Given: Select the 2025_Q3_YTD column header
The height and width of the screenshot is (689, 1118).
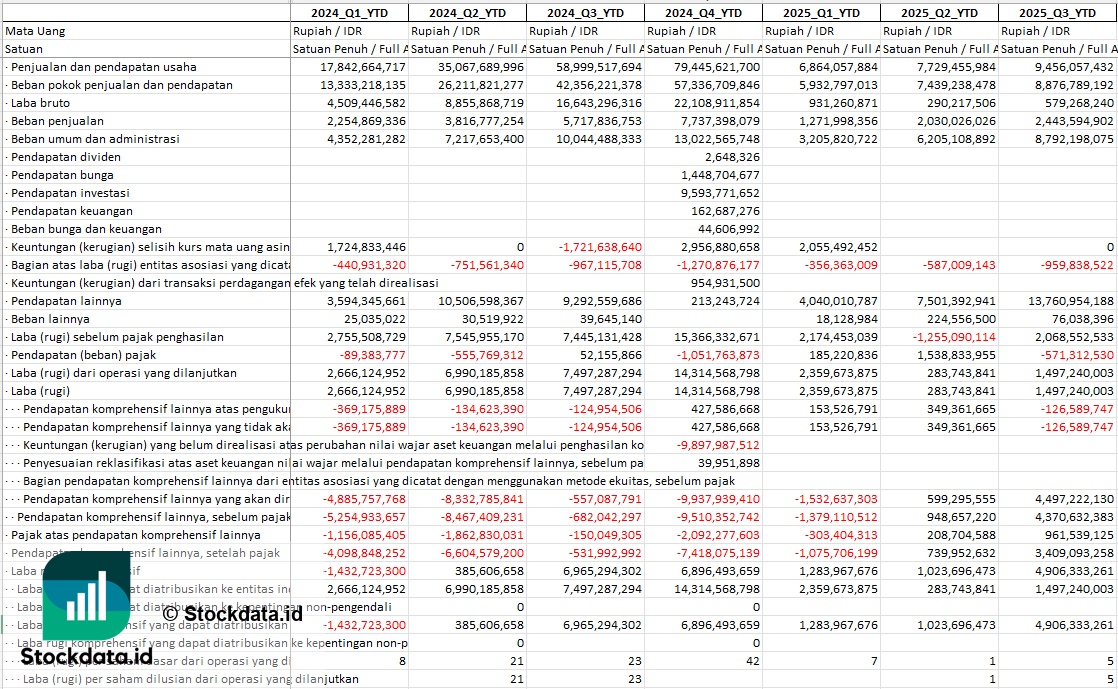Looking at the screenshot, I should point(1057,13).
